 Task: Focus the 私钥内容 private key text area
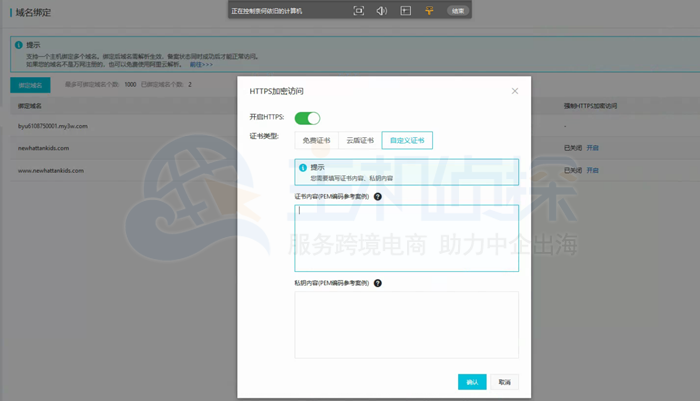click(406, 325)
